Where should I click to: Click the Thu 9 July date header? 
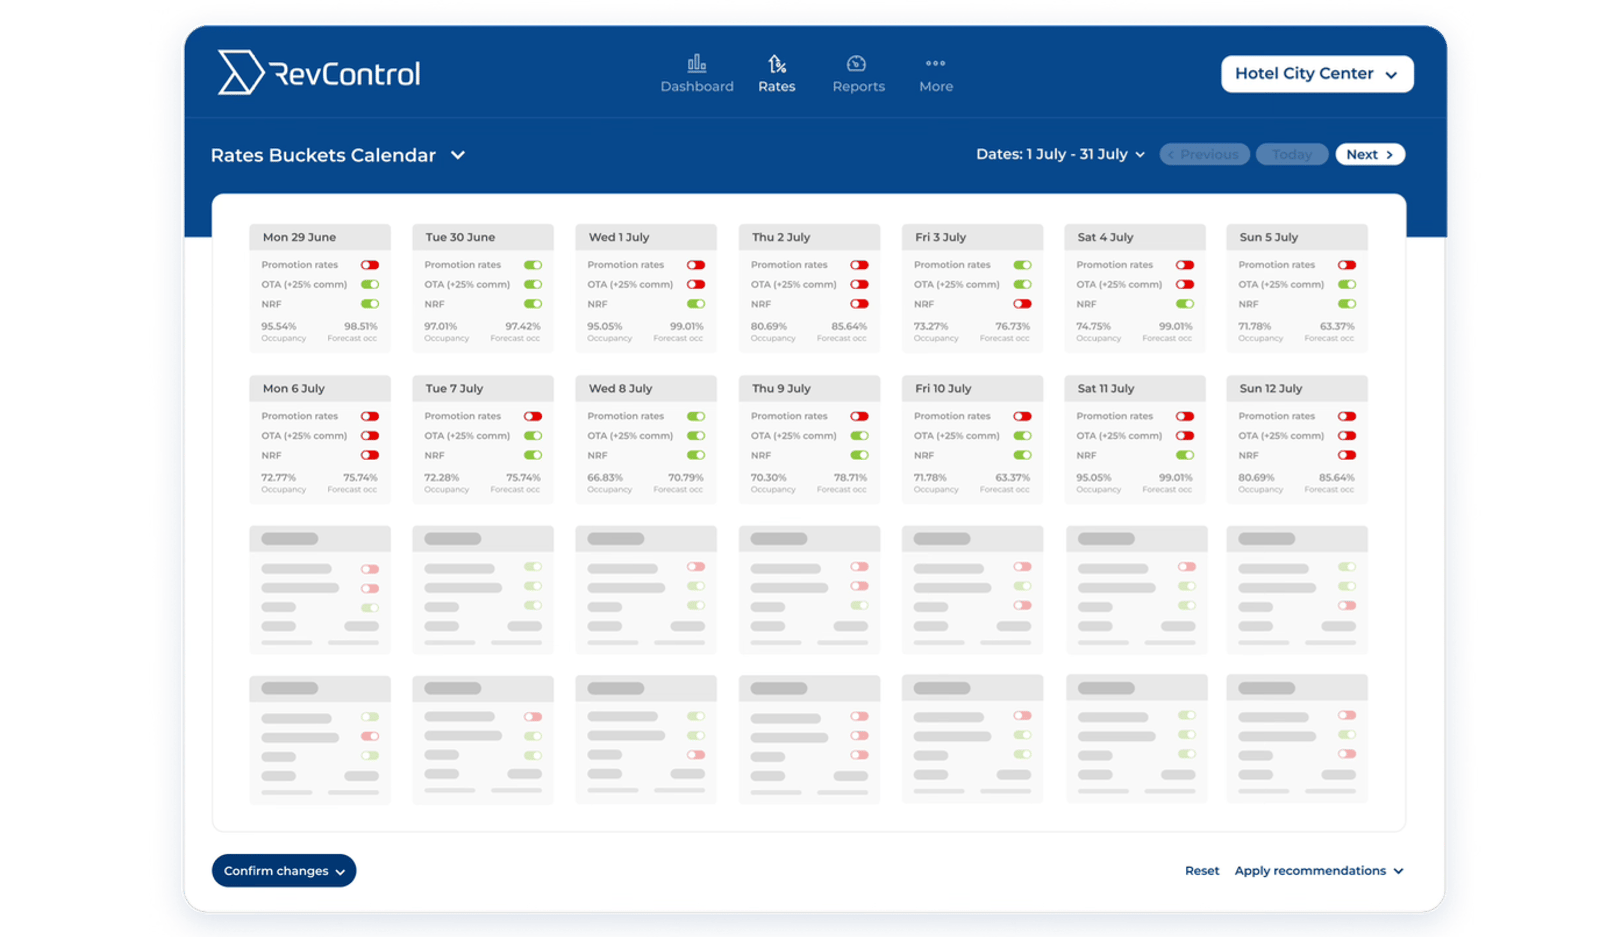coord(809,388)
